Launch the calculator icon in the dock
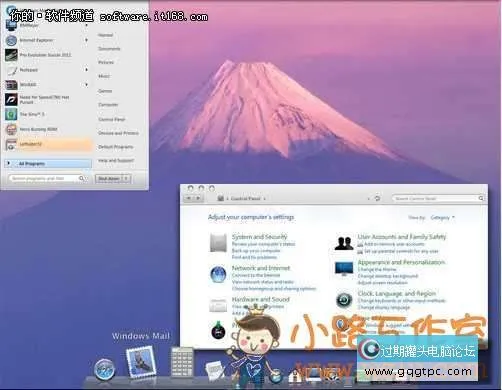The width and height of the screenshot is (502, 390). (182, 362)
